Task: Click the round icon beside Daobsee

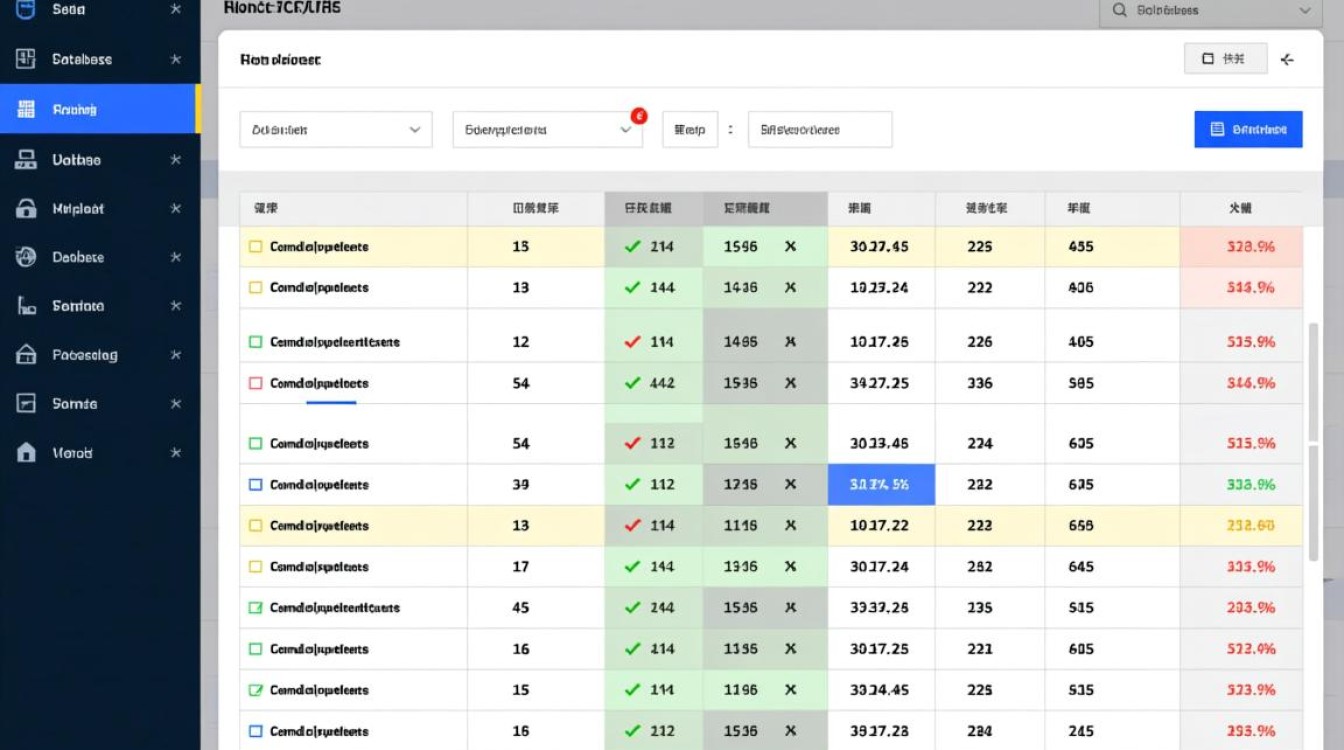Action: click(26, 257)
